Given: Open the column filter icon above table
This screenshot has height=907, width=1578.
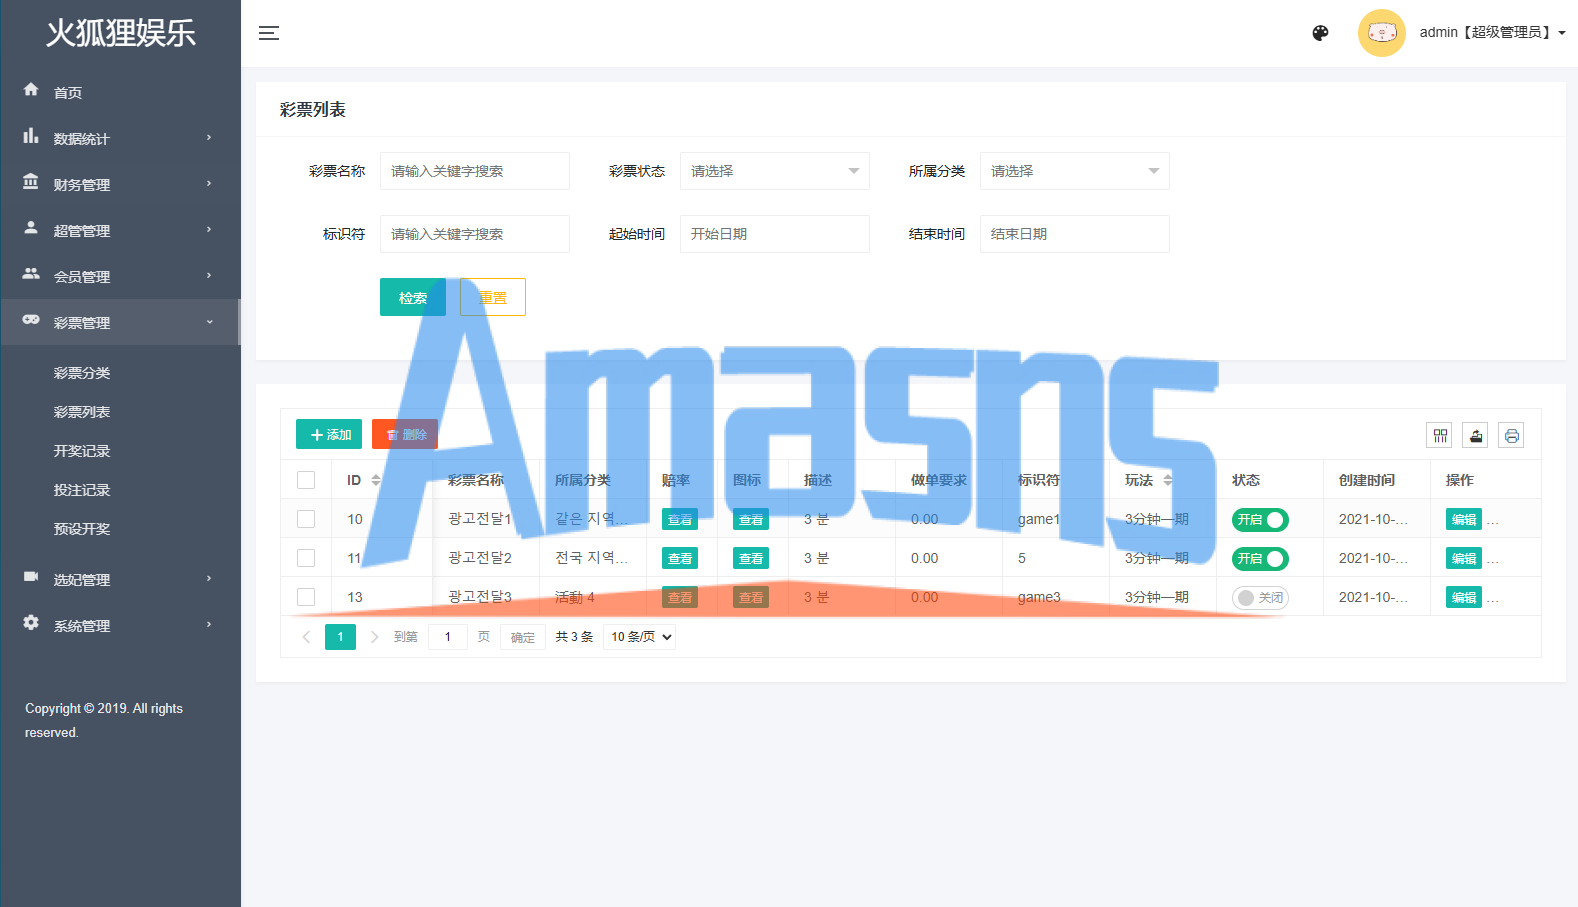Looking at the screenshot, I should pos(1440,435).
